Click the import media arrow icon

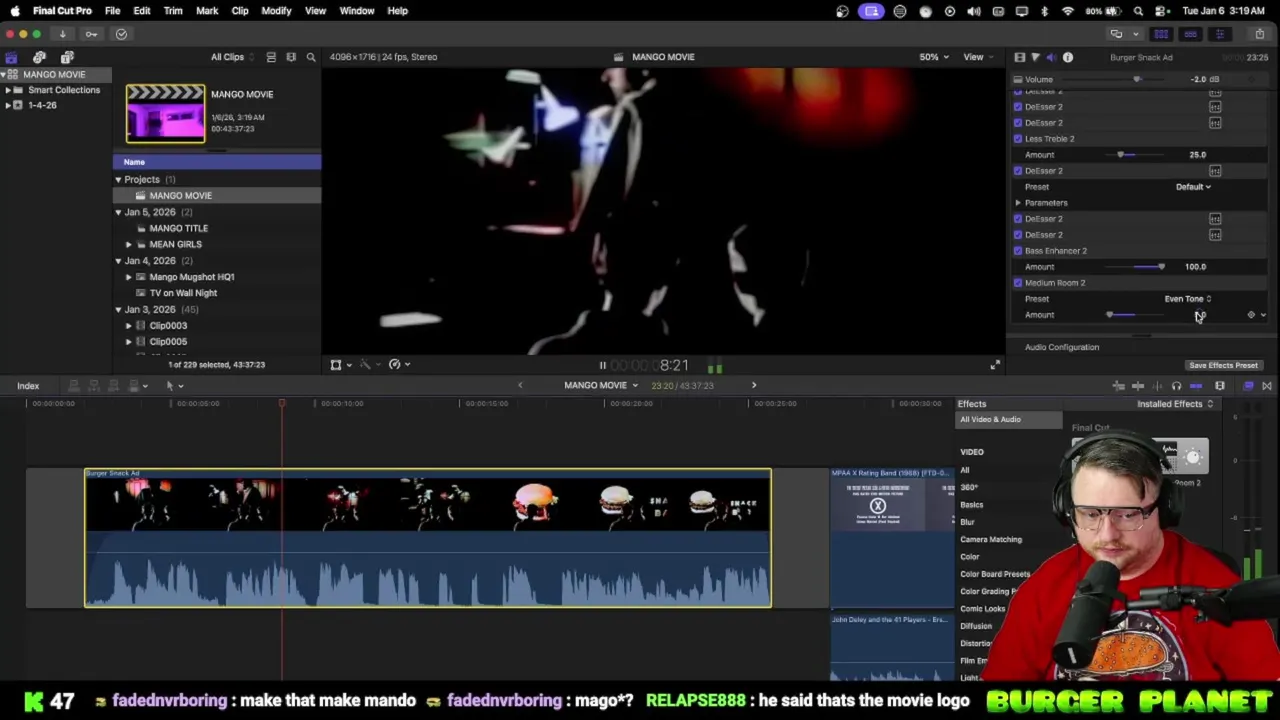[x=62, y=34]
